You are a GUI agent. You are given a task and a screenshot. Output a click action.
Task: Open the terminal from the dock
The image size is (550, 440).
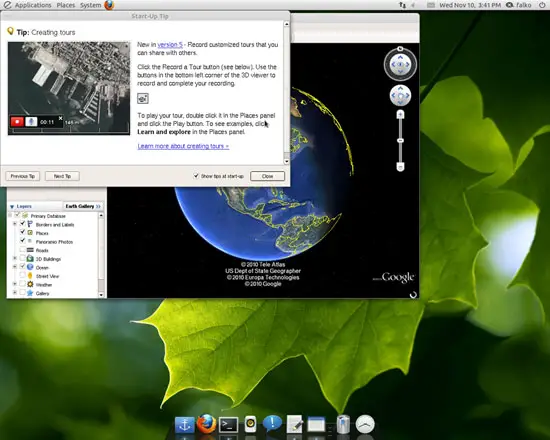click(x=228, y=425)
